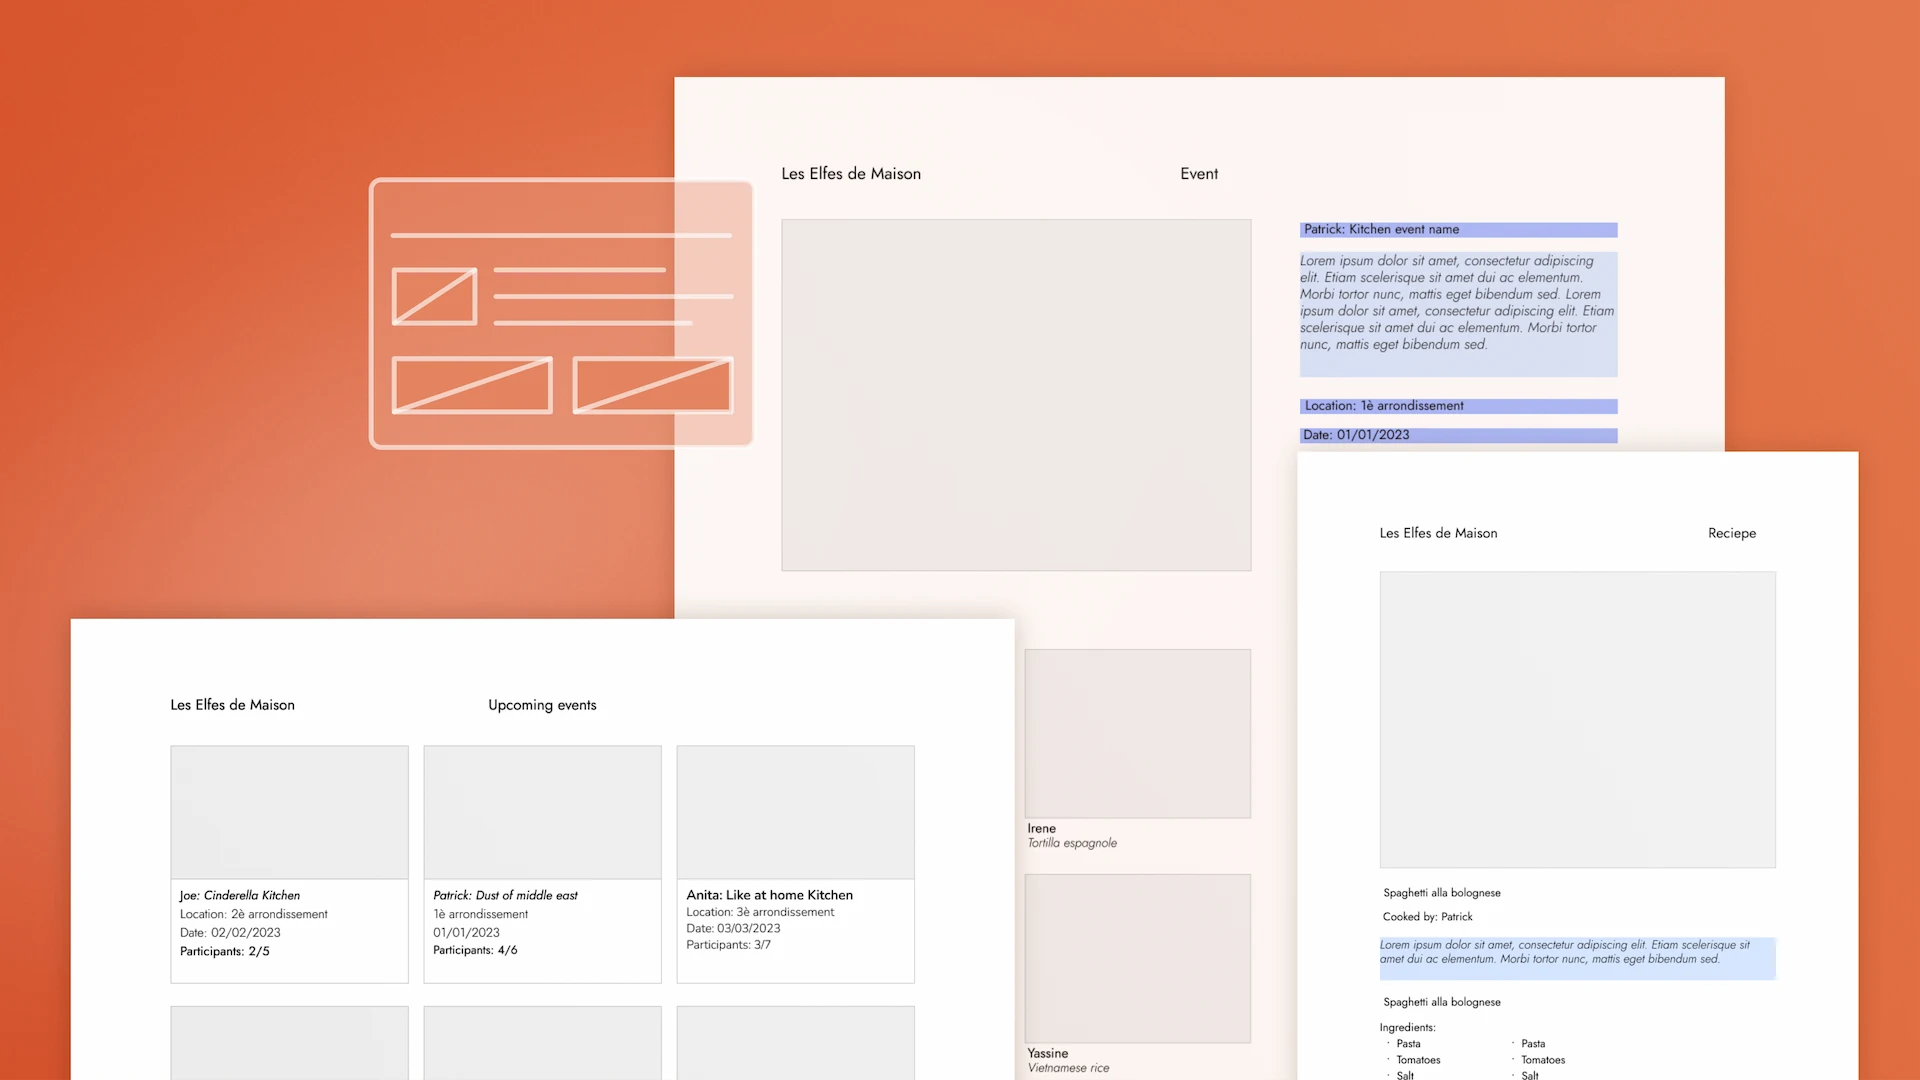Select the Event page title
Screen dimensions: 1920x1080
click(x=1198, y=174)
